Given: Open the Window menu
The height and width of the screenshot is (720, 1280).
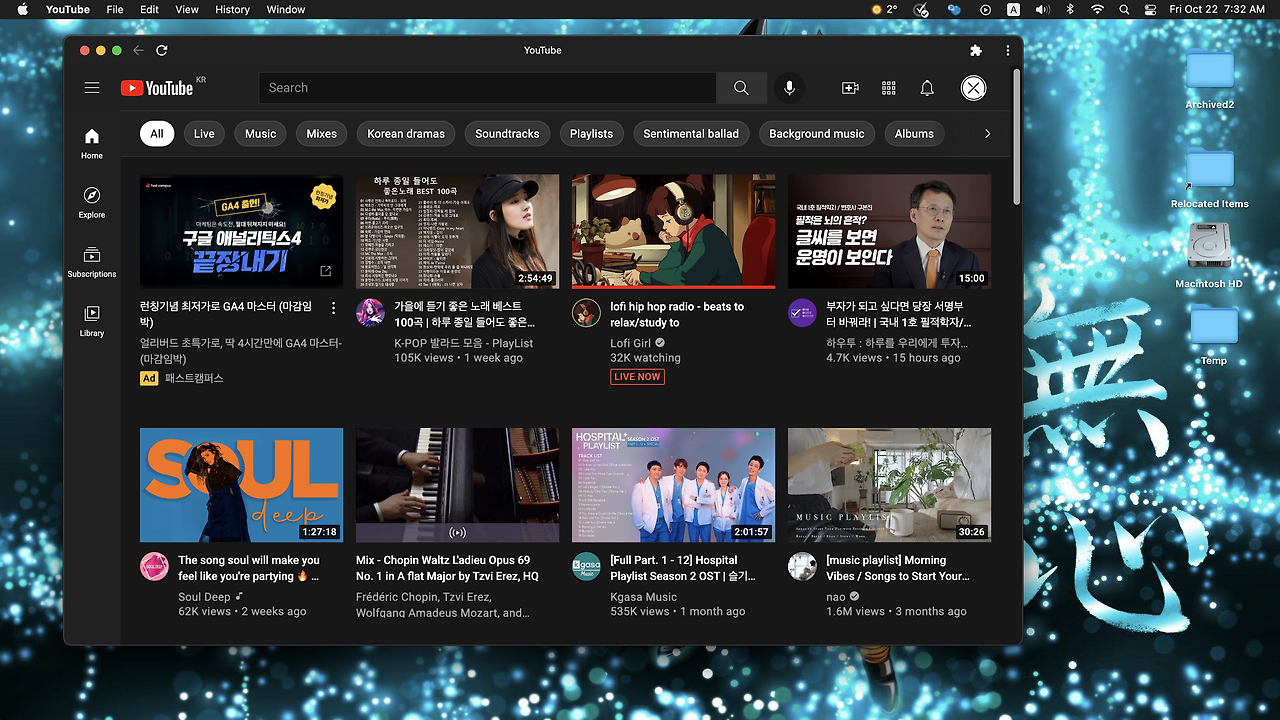Looking at the screenshot, I should [x=286, y=9].
